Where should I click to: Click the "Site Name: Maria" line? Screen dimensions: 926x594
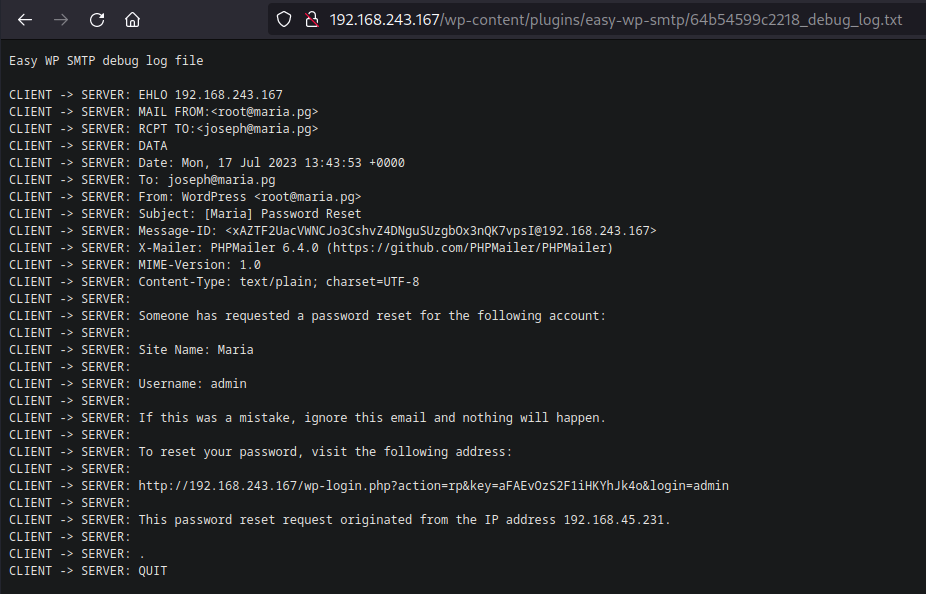(x=196, y=350)
